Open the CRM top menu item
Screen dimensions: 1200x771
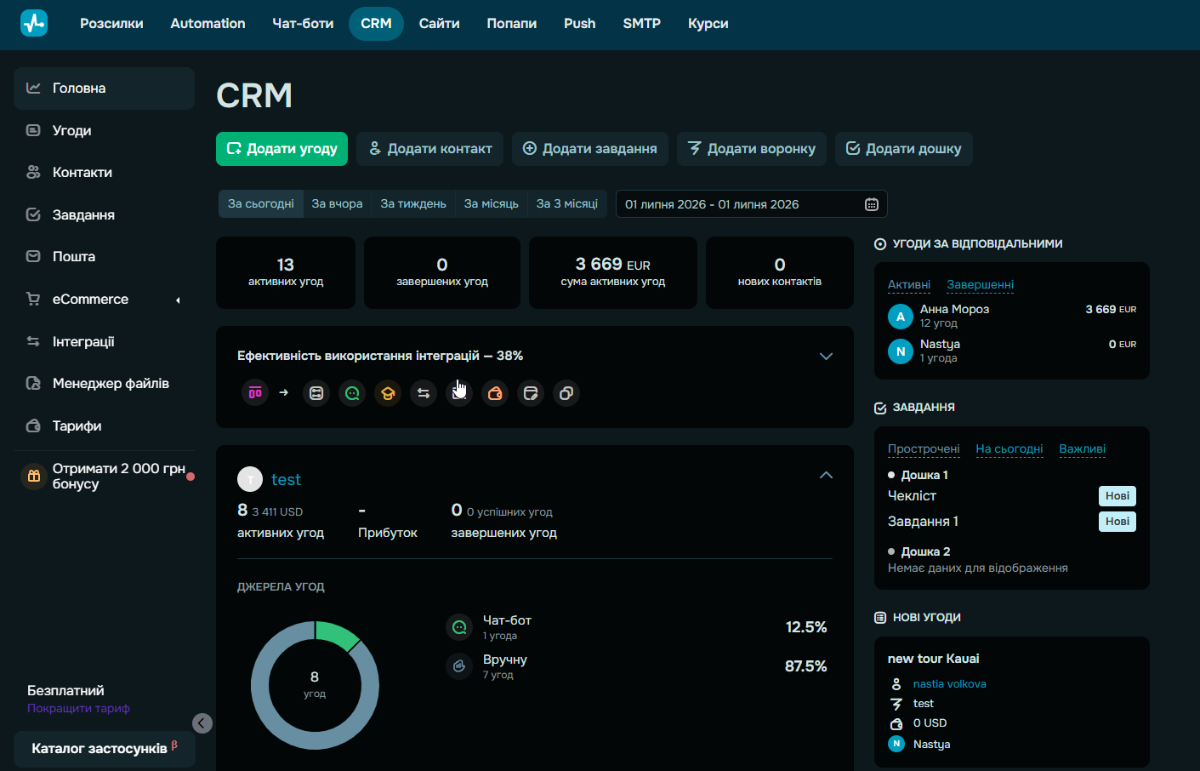point(376,23)
